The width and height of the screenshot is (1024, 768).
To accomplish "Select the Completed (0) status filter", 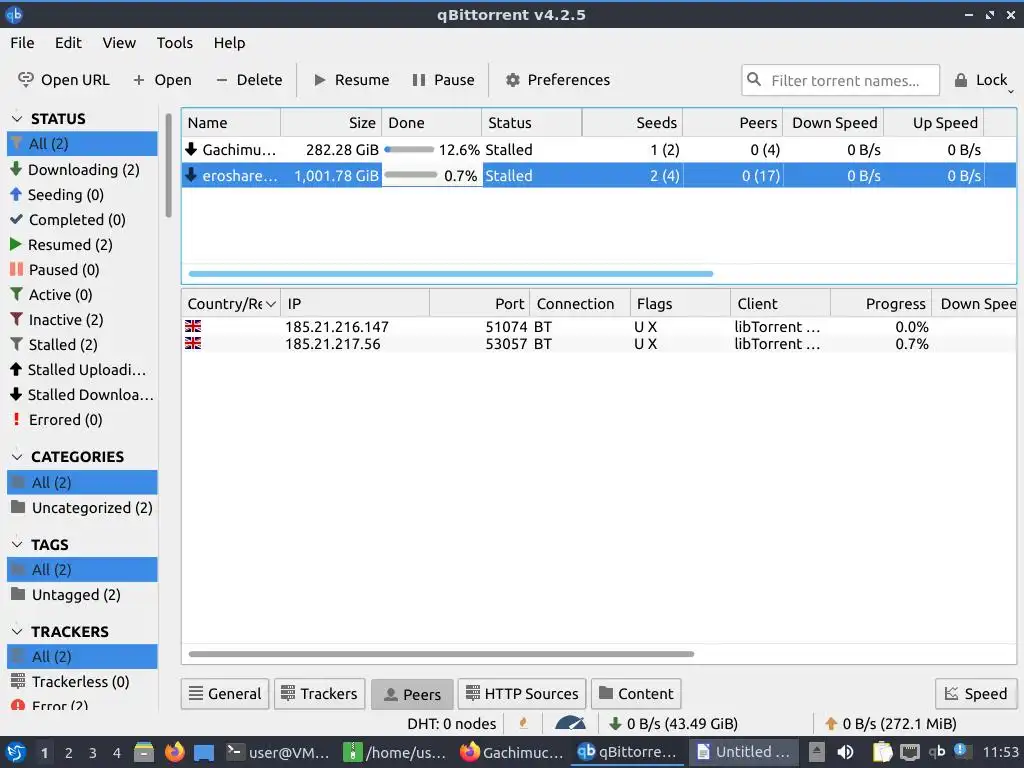I will 82,219.
